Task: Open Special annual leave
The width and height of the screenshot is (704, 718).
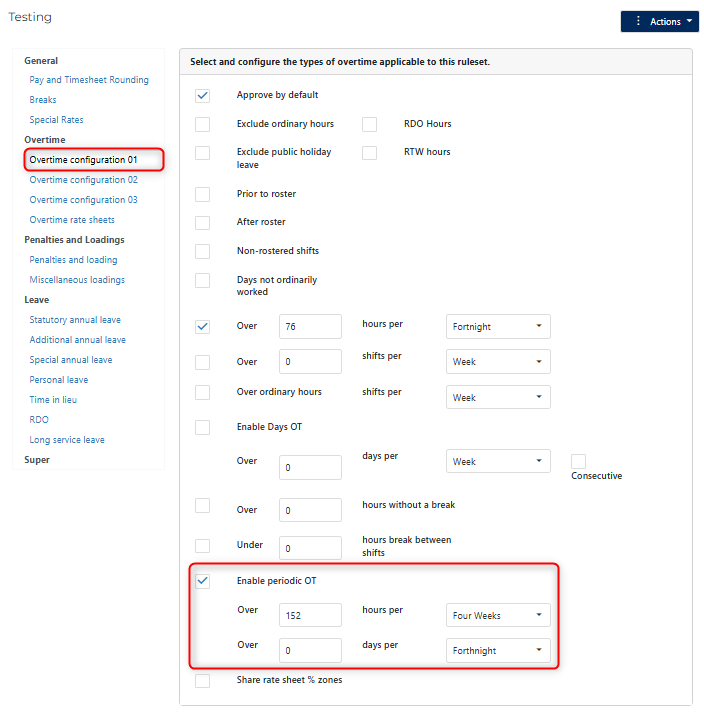Action: point(71,360)
